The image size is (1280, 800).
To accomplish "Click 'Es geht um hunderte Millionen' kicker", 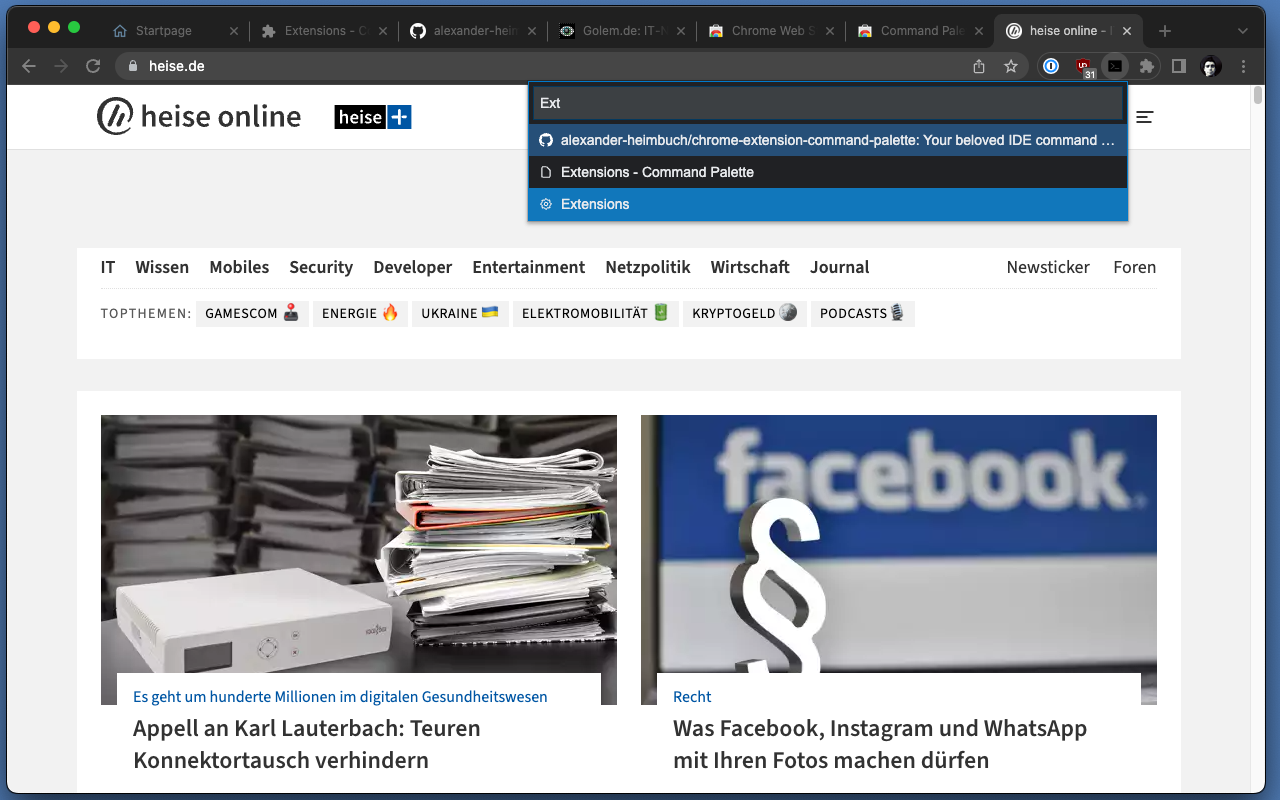I will coord(340,697).
